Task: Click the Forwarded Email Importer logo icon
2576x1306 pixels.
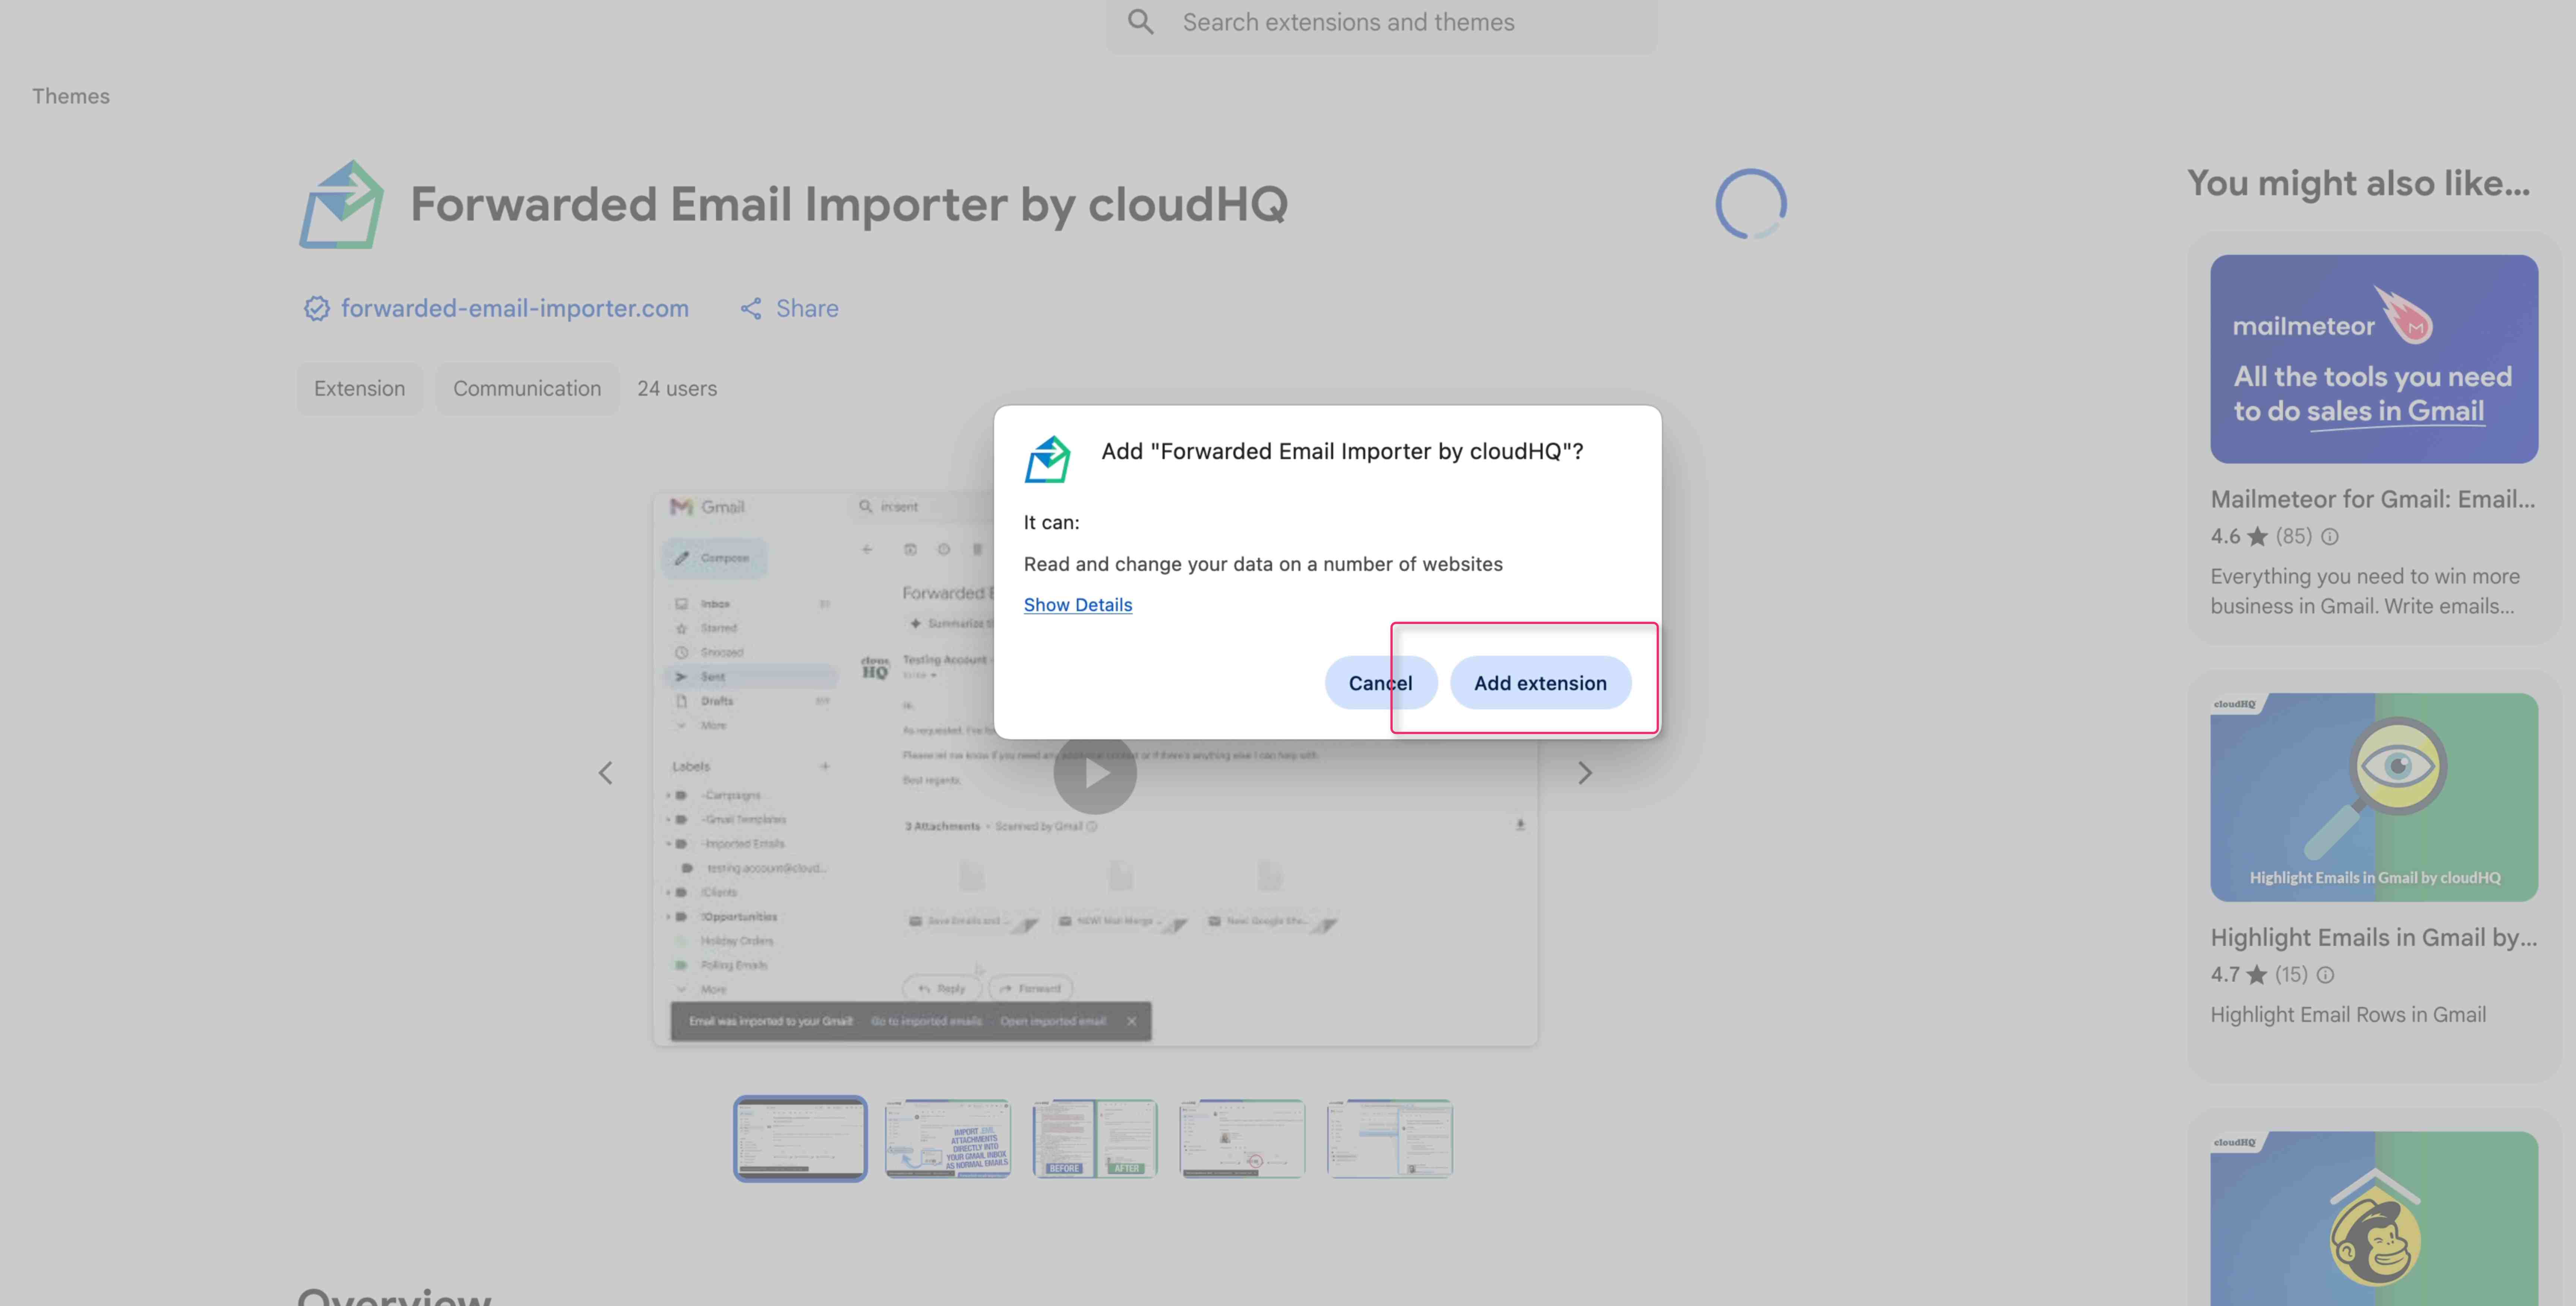Action: pos(341,205)
